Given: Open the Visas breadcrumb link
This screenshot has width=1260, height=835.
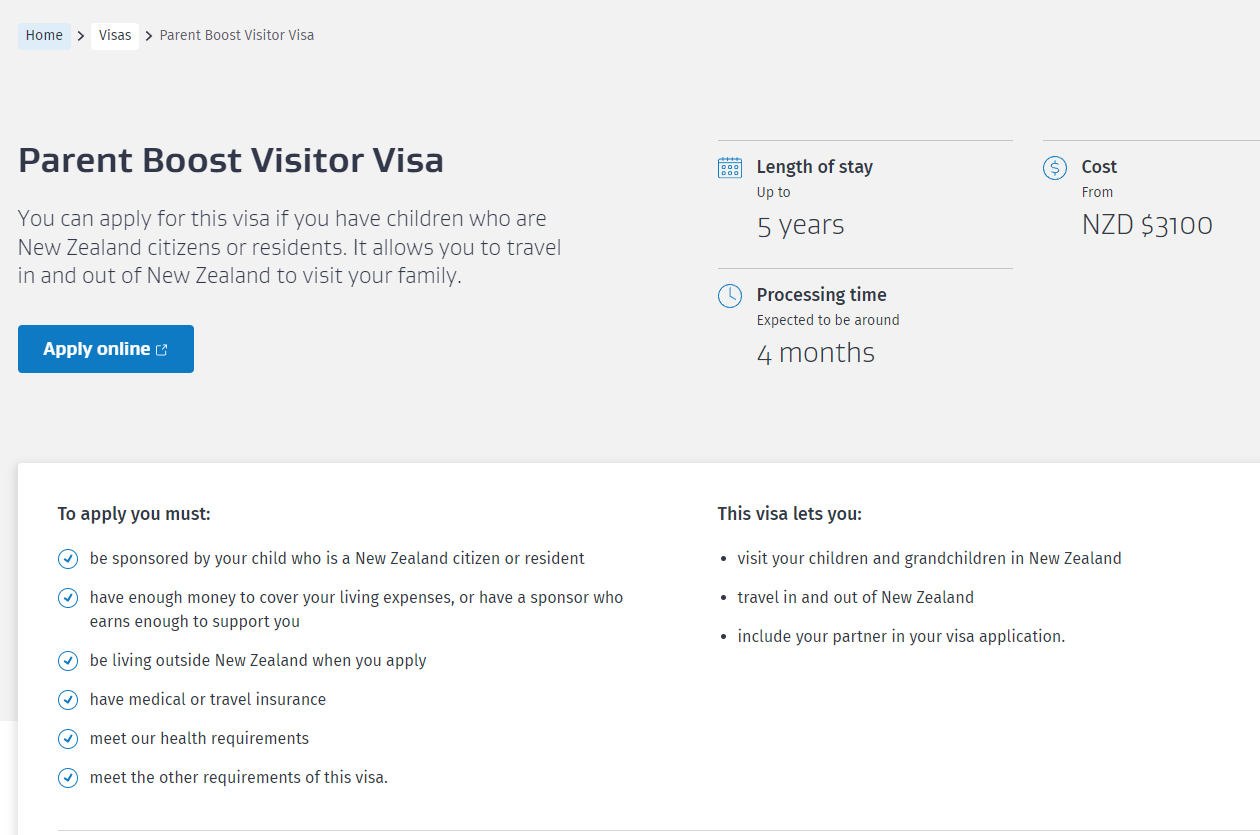Looking at the screenshot, I should point(115,36).
